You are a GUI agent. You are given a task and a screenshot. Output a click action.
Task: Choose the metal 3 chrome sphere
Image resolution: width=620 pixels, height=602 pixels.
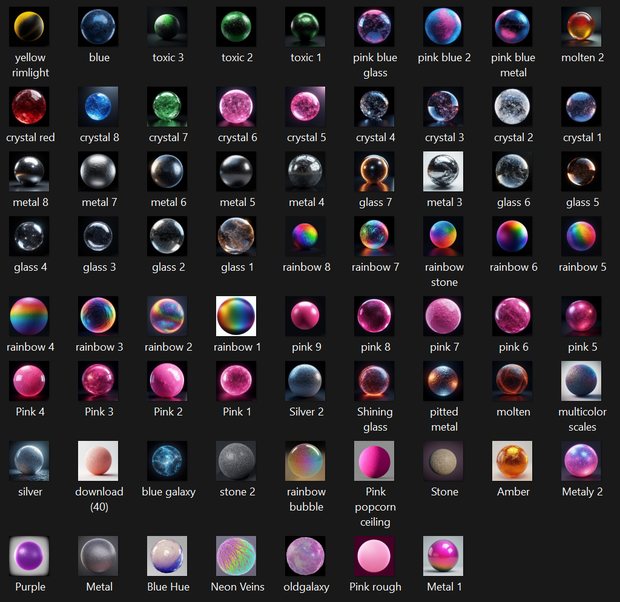tap(443, 171)
